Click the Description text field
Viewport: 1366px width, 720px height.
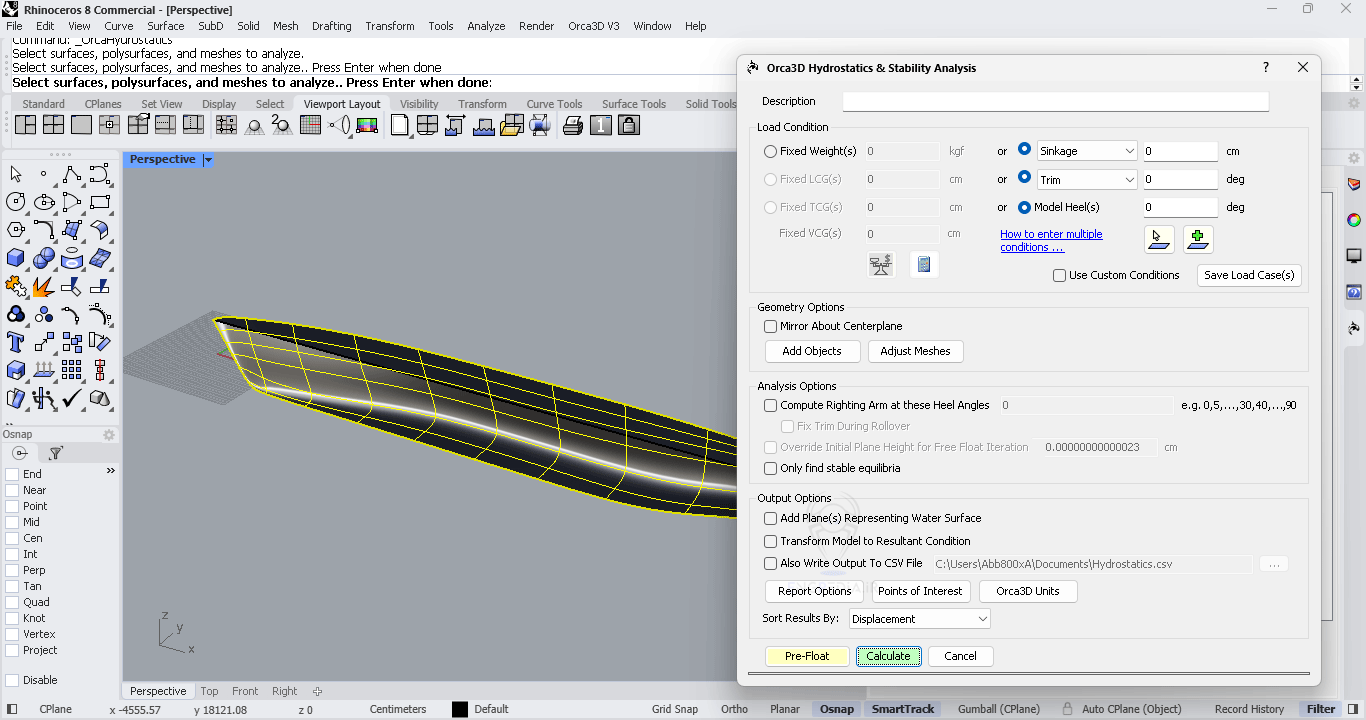pyautogui.click(x=1055, y=102)
